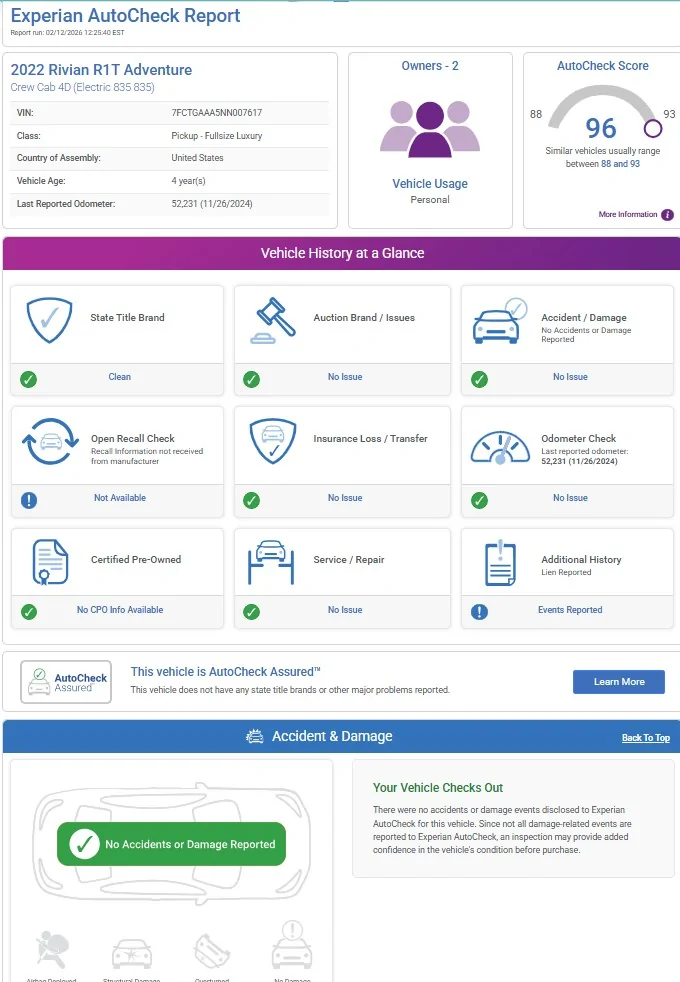Click the green check in Accident / Damage card
Image resolution: width=680 pixels, height=982 pixels.
pos(480,379)
